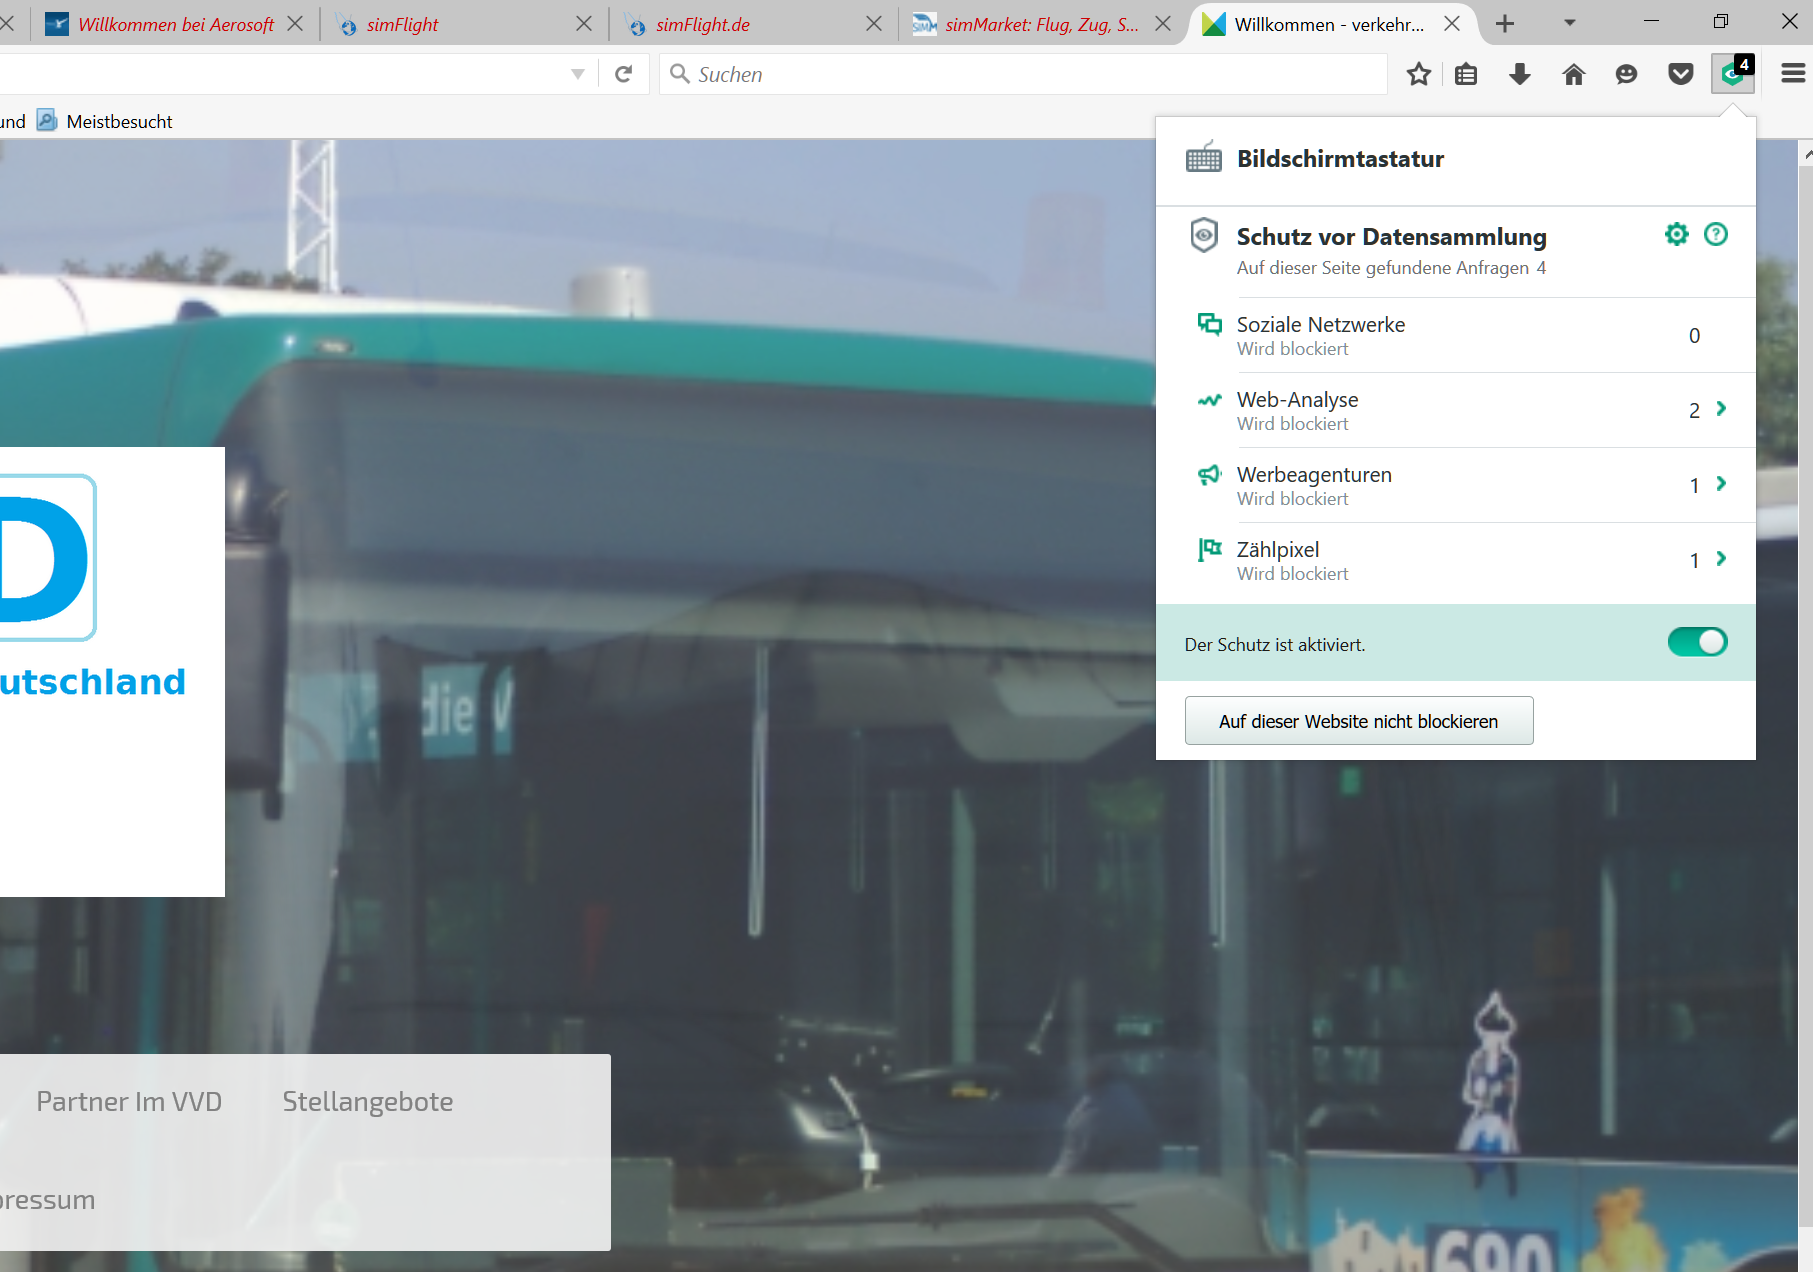Bookmark this page with the star icon
Screen dimensions: 1813x1272
pyautogui.click(x=1419, y=74)
